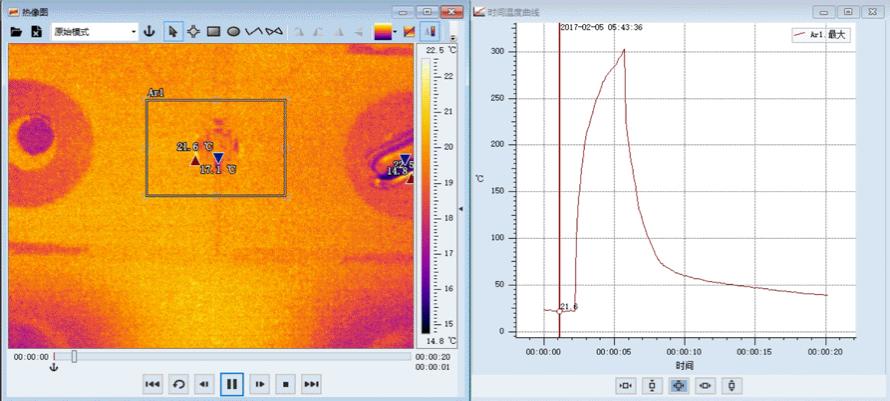Stop the thermal video playback
890x401 pixels.
coord(286,385)
